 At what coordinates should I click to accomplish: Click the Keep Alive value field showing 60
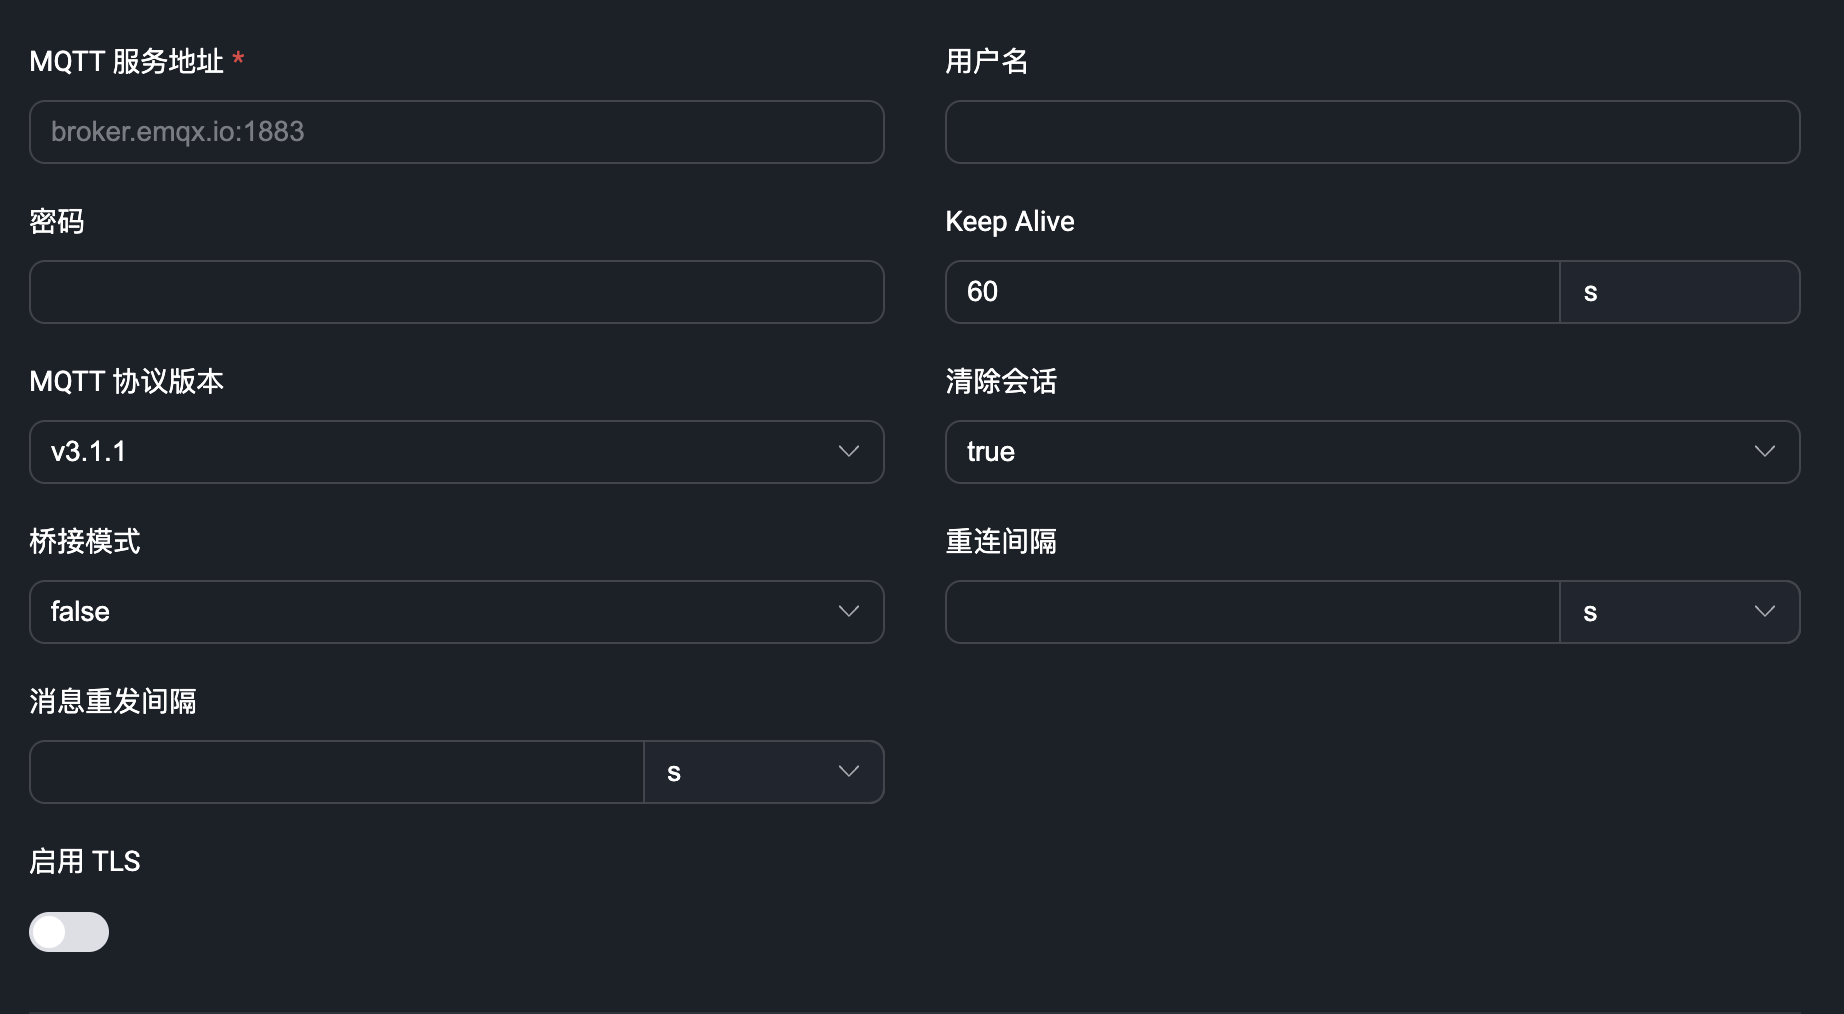(x=1250, y=291)
